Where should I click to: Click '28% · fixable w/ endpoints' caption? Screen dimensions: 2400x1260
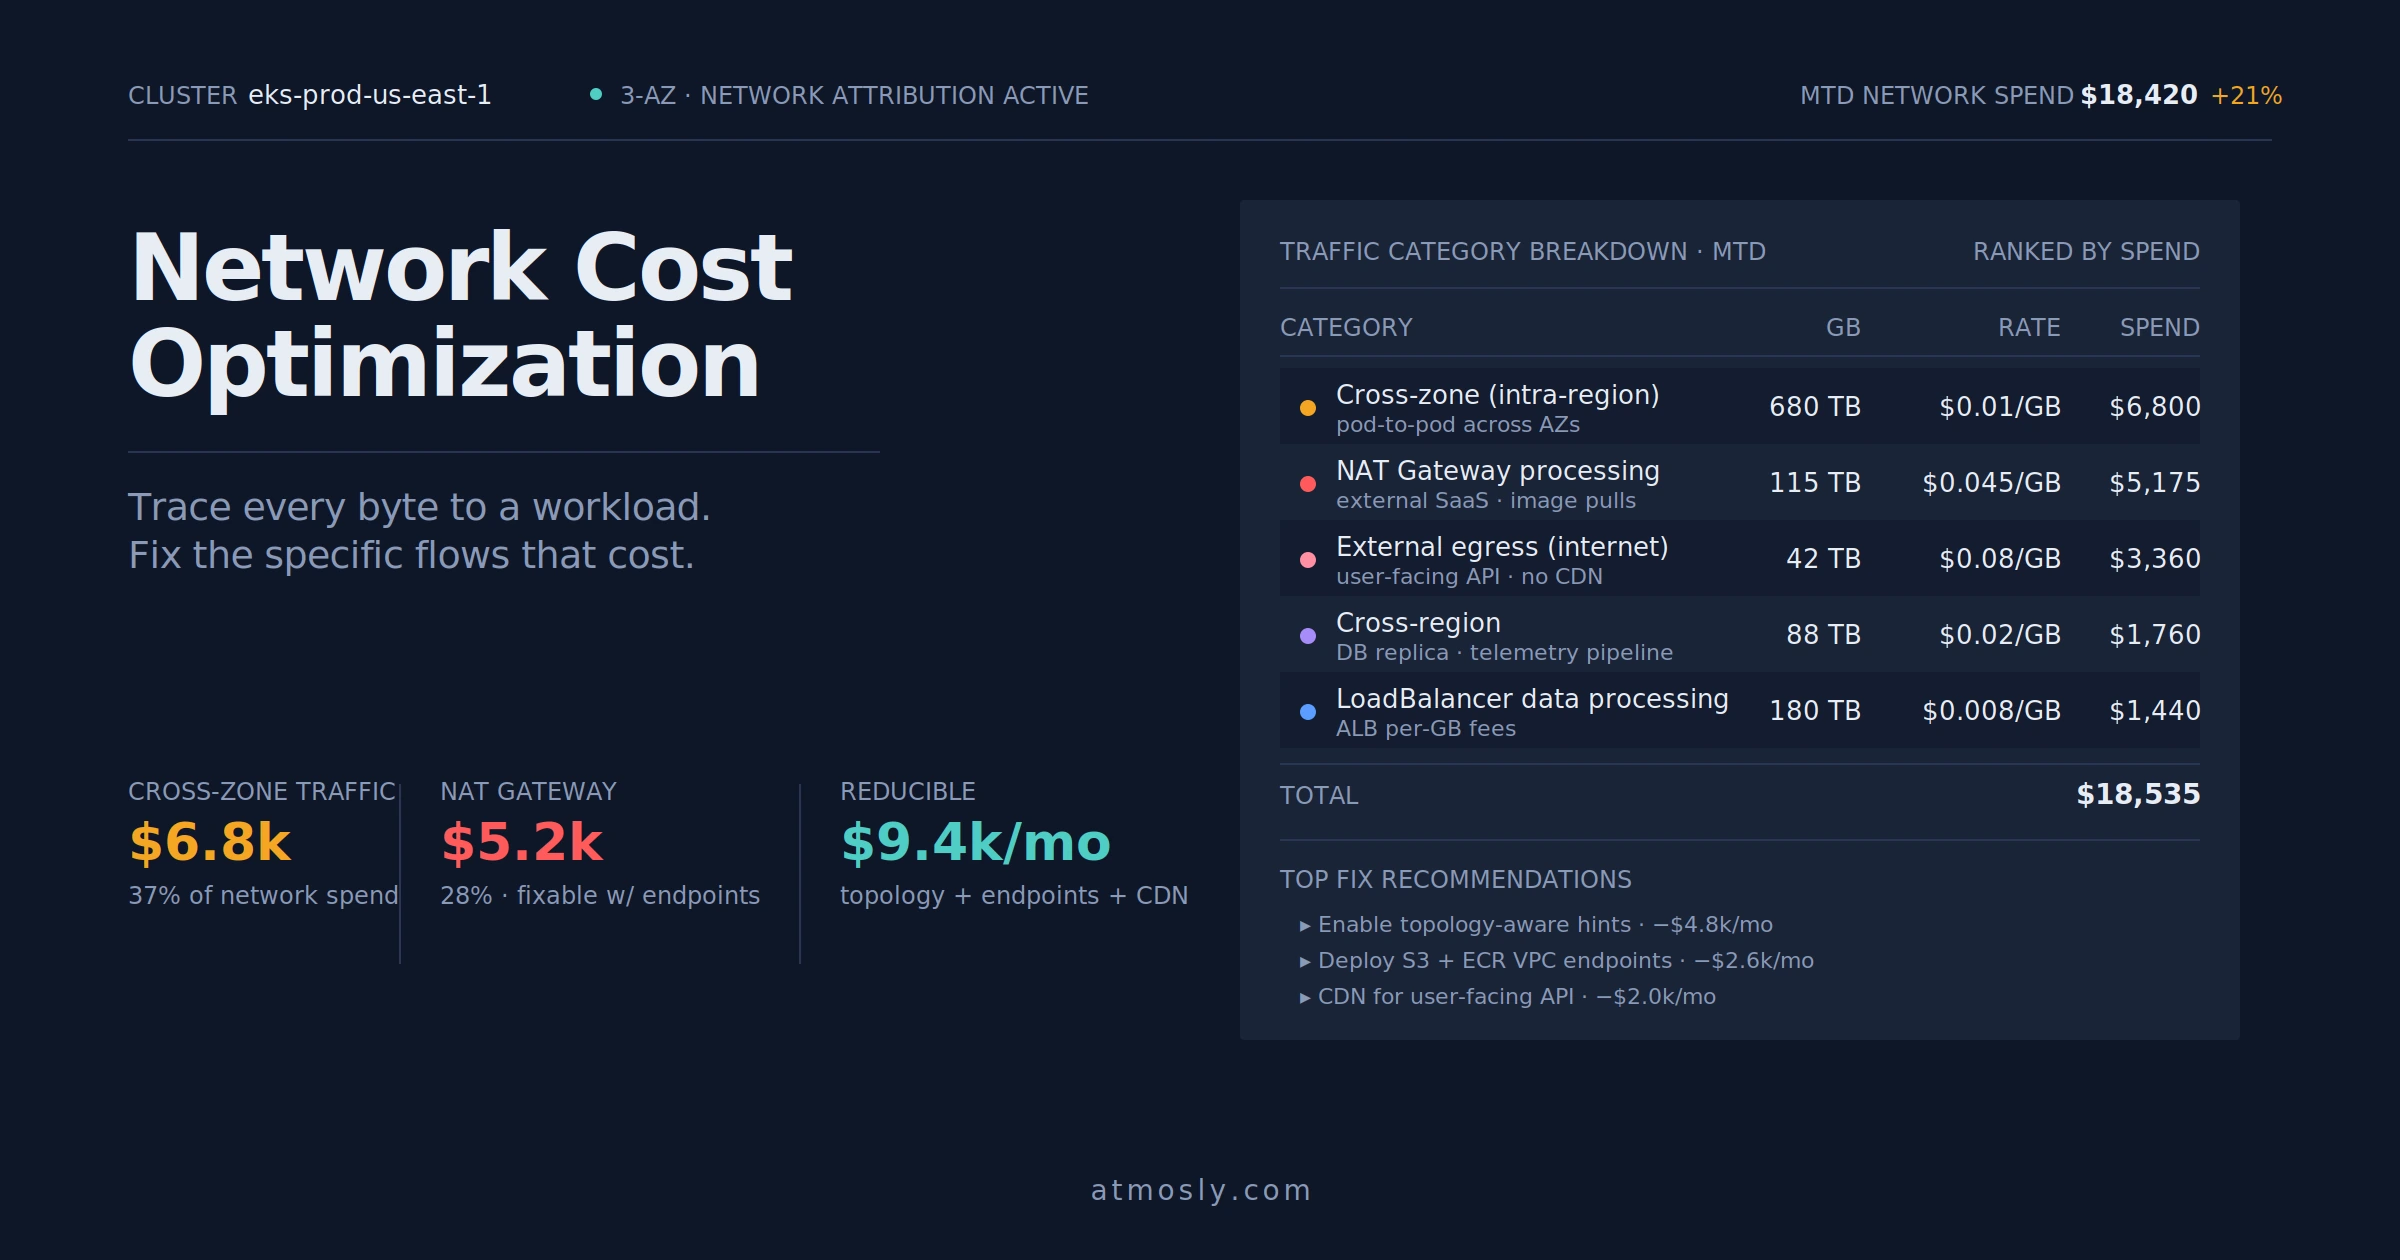coord(600,895)
